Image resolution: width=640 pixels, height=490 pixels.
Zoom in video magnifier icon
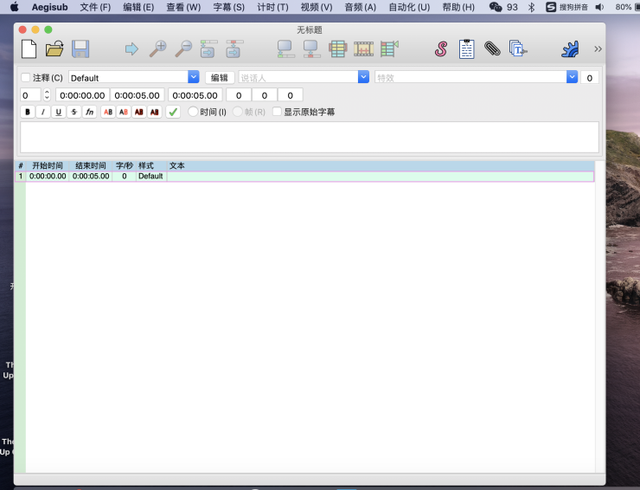pos(158,49)
